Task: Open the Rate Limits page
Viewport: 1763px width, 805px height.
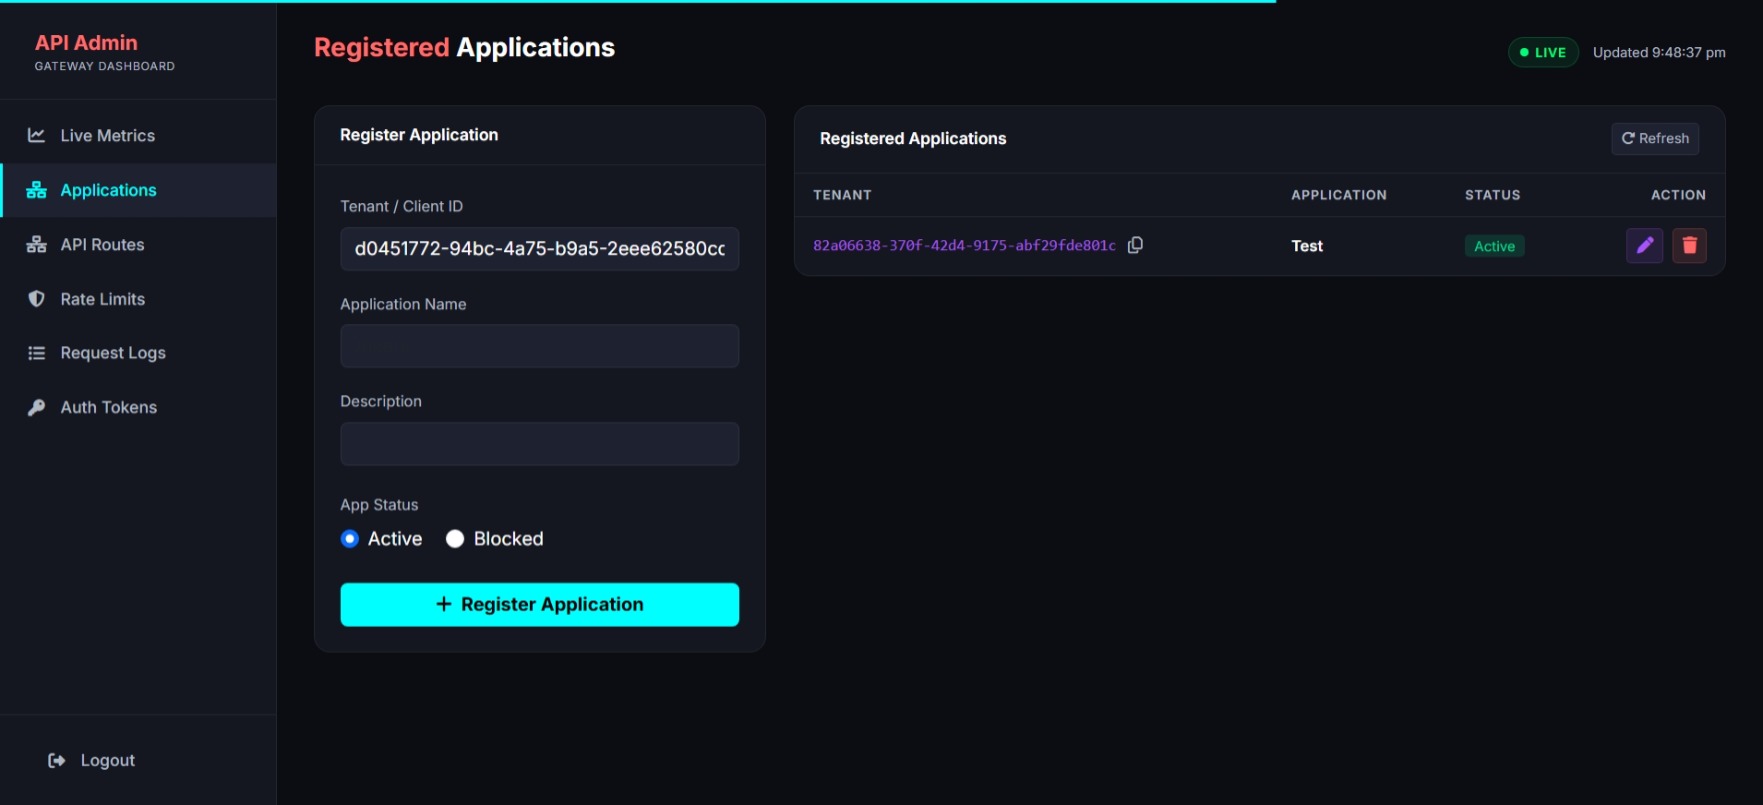Action: [138, 299]
